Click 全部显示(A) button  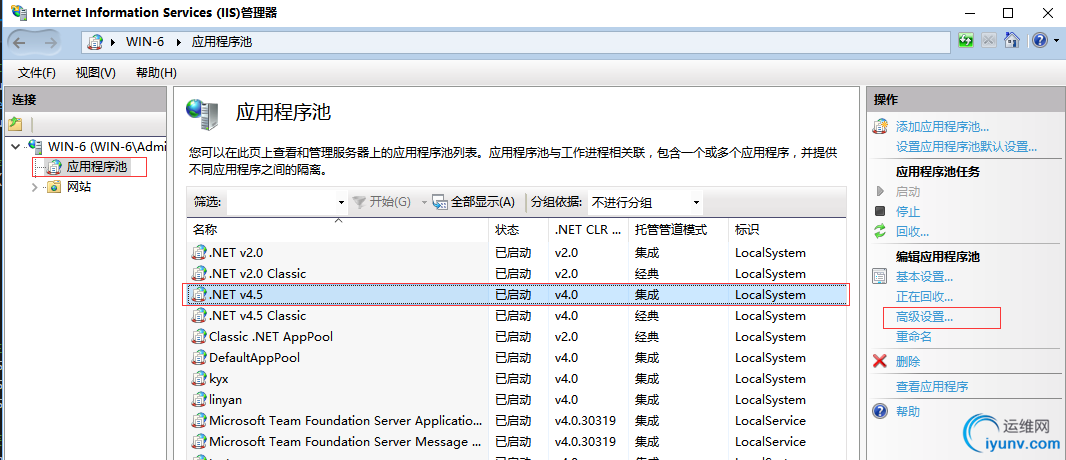pos(474,202)
